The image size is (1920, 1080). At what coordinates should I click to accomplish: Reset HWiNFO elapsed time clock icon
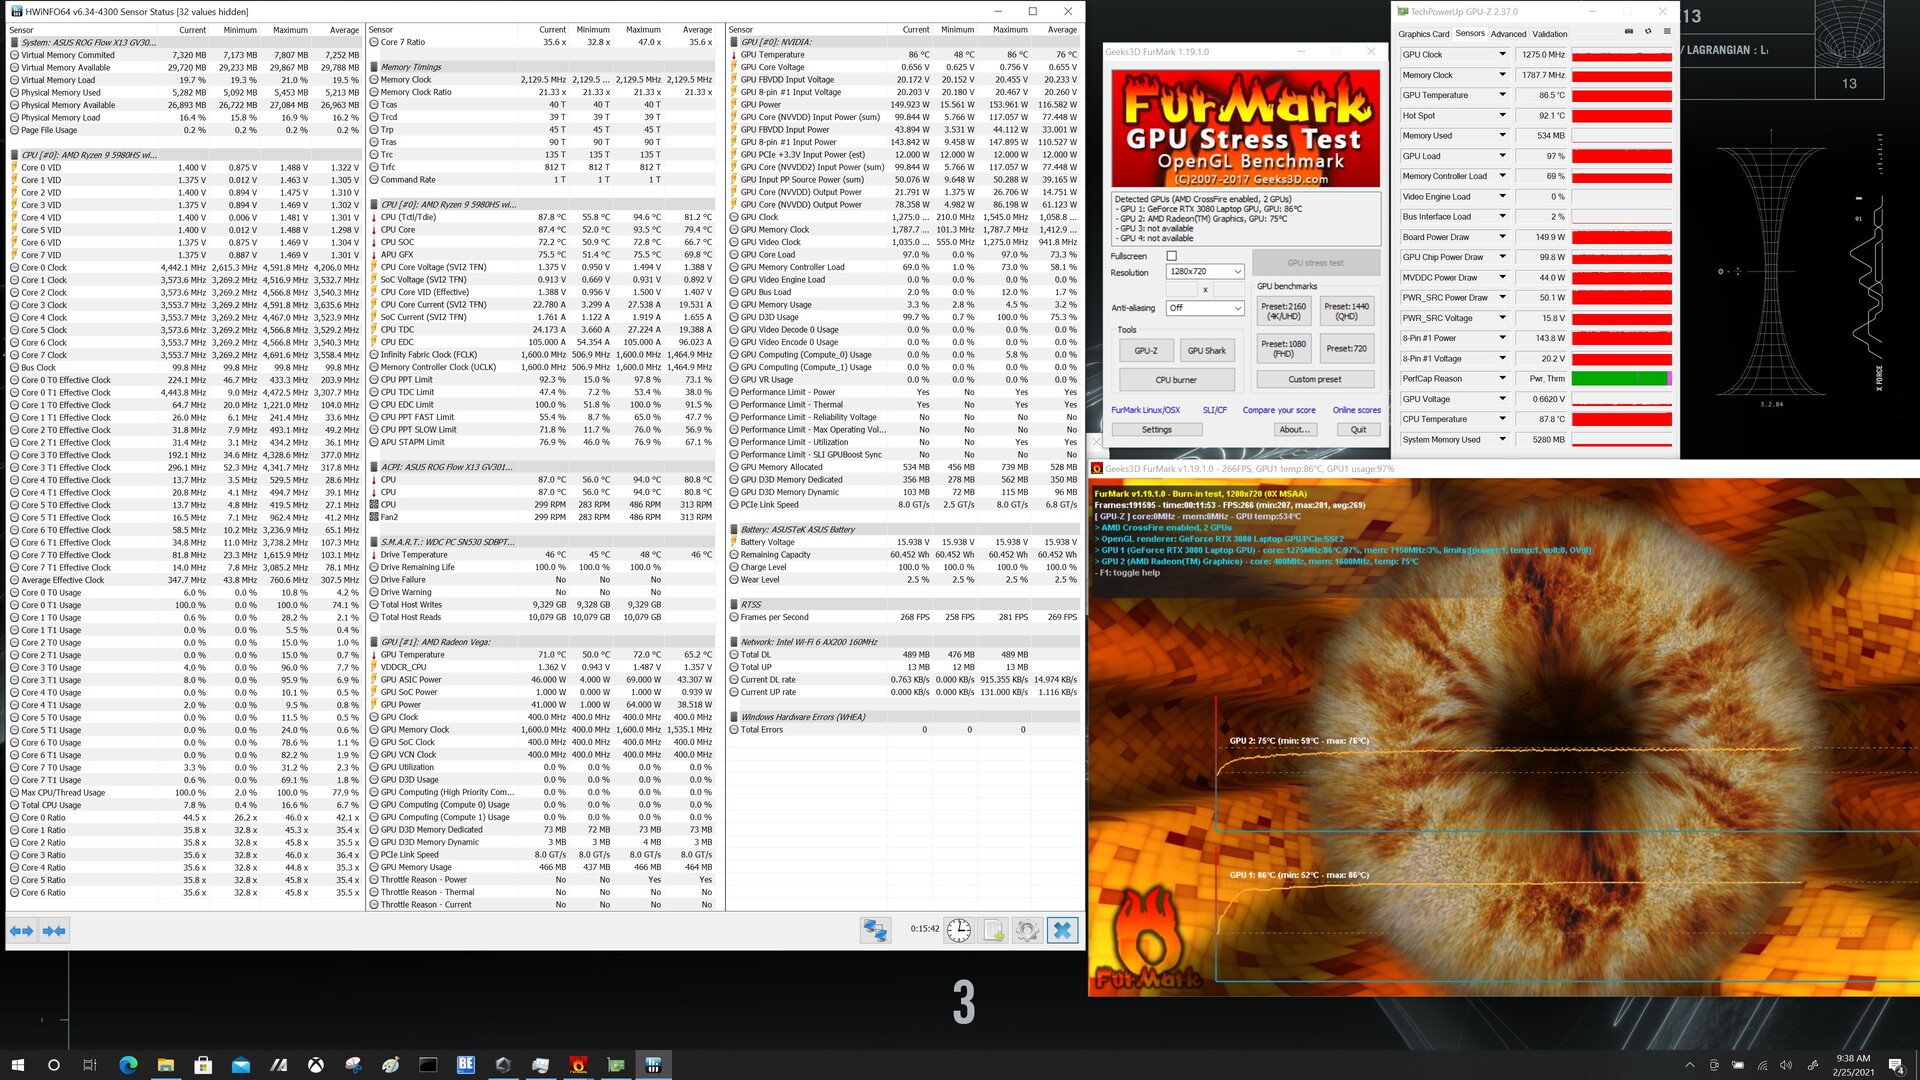point(958,930)
